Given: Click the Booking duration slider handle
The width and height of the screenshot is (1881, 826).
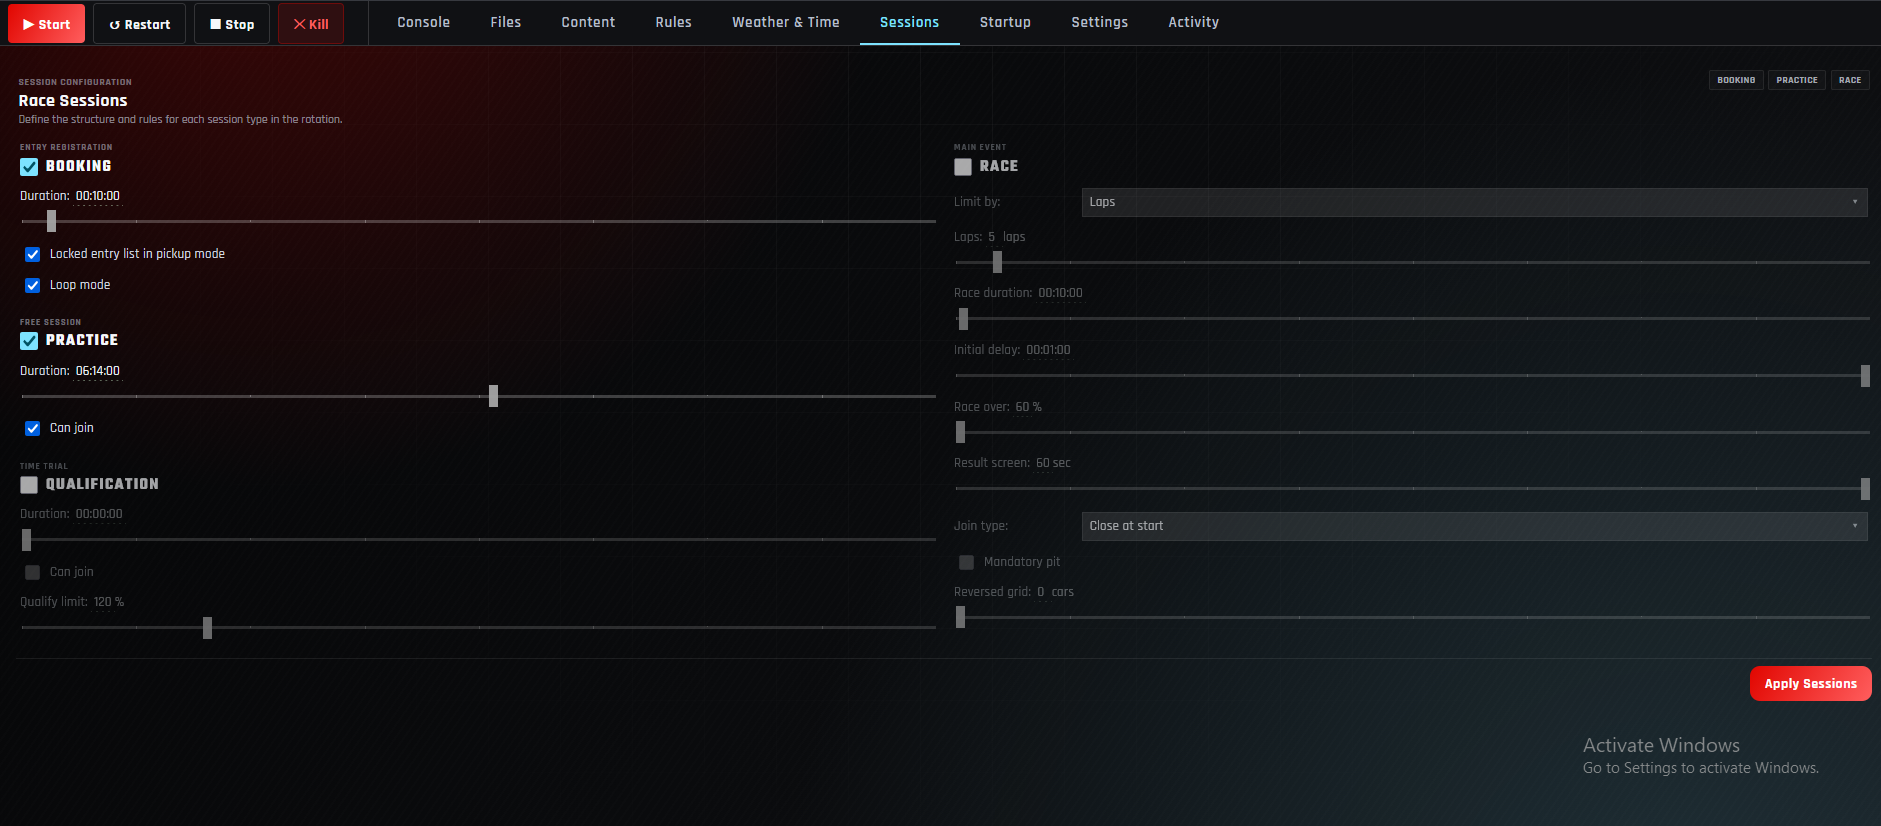Looking at the screenshot, I should click(51, 221).
